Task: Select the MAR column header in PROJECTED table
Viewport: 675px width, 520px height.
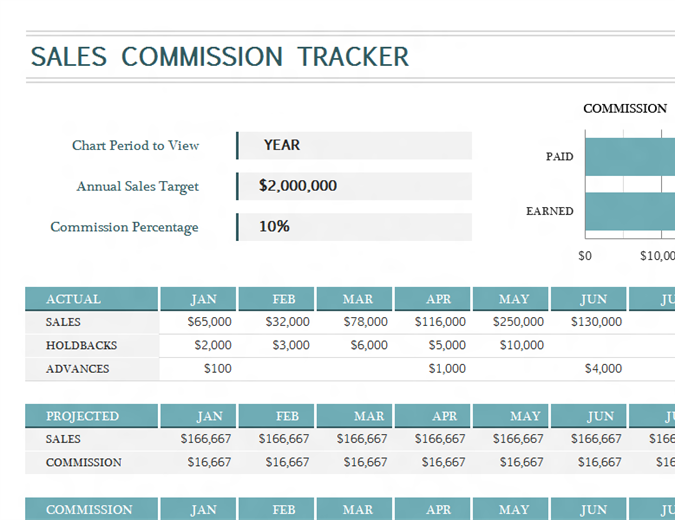Action: tap(358, 416)
